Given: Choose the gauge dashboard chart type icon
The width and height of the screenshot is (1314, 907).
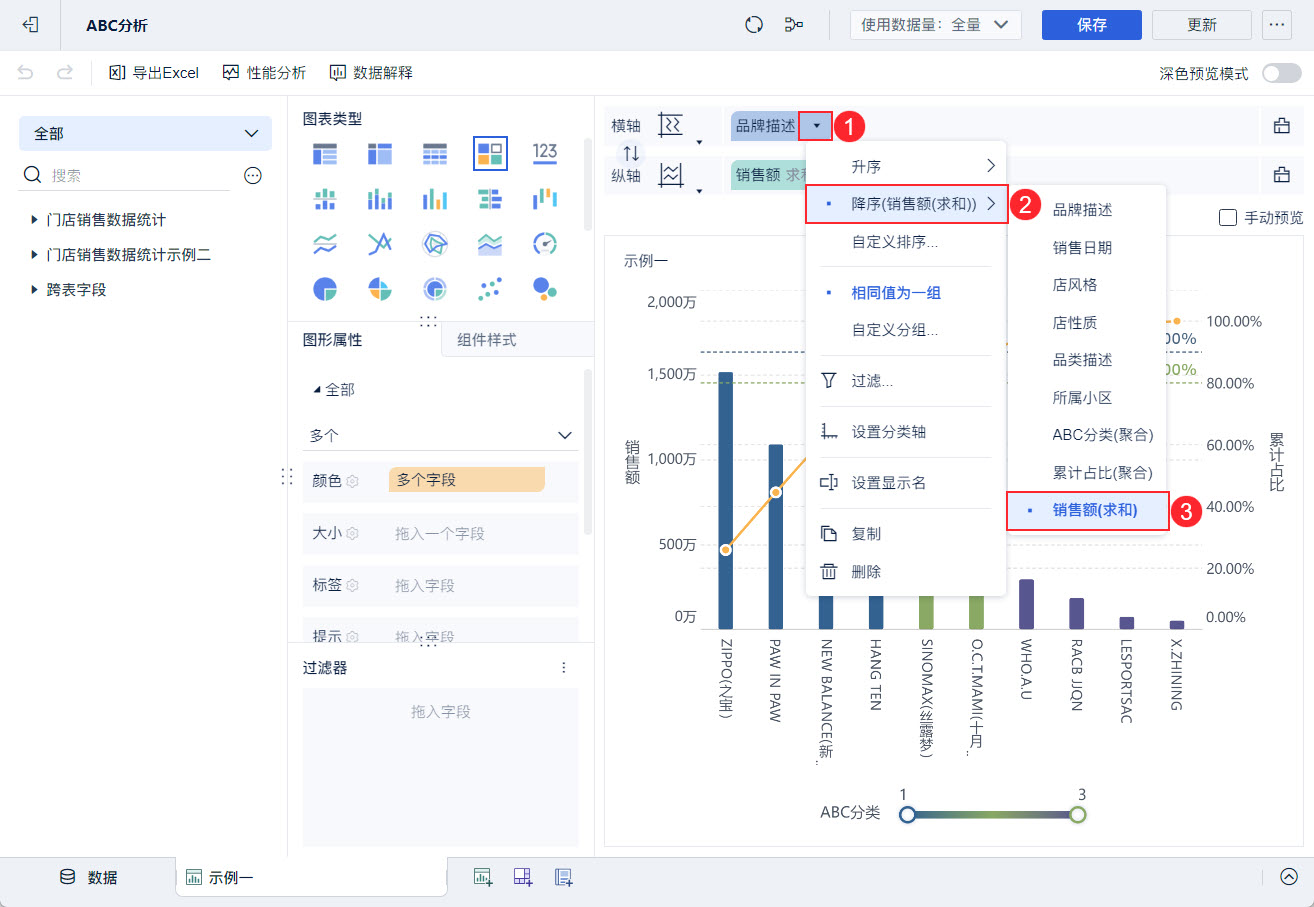Looking at the screenshot, I should 545,243.
